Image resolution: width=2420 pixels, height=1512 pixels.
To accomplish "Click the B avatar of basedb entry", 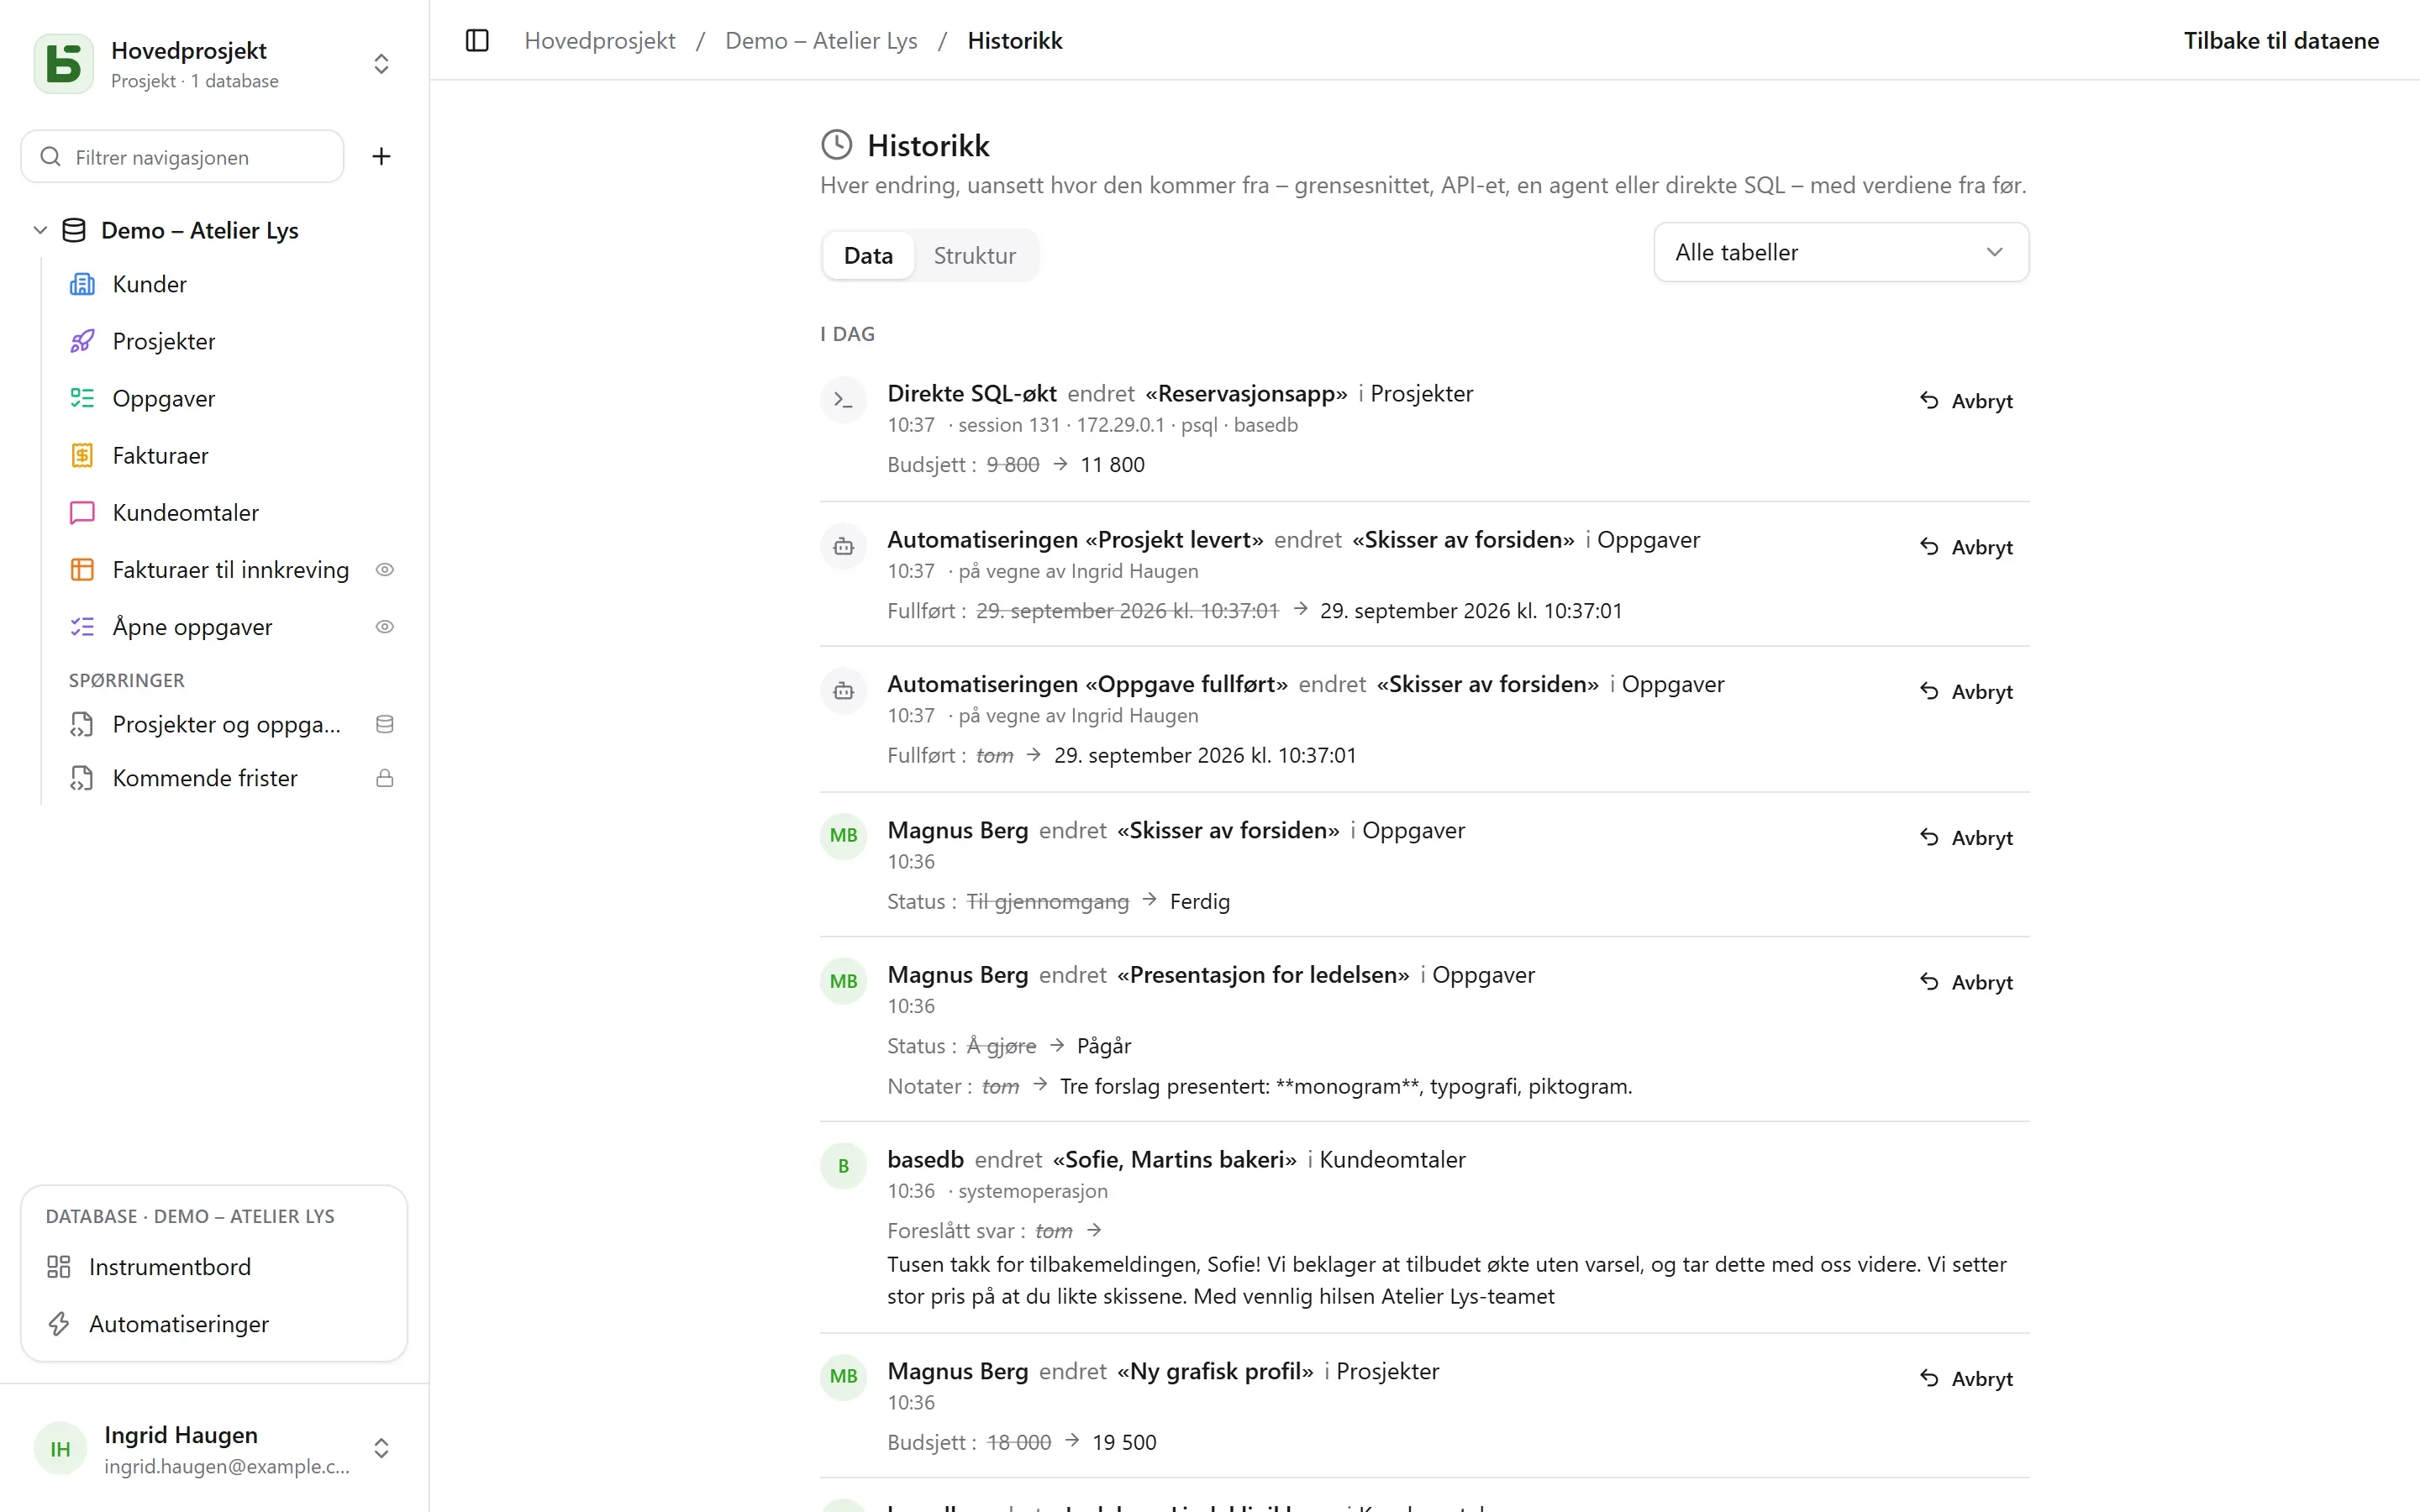I will 843,1166.
